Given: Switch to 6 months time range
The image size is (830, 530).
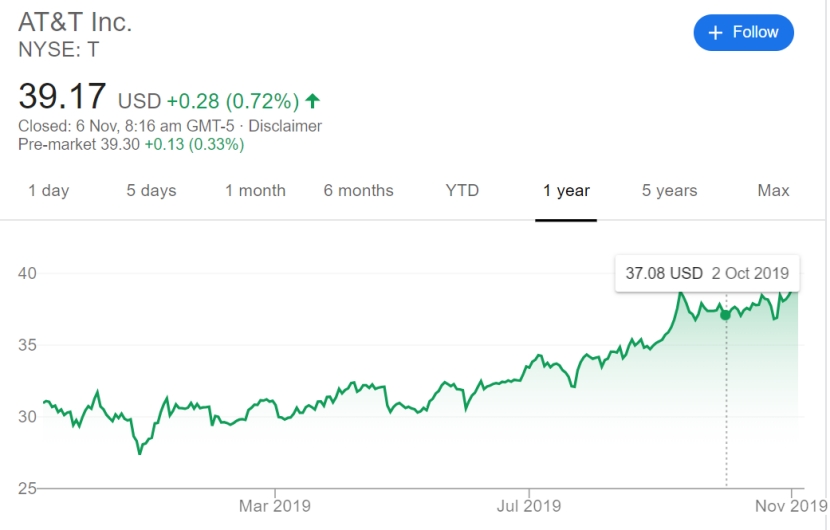Looking at the screenshot, I should tap(358, 190).
